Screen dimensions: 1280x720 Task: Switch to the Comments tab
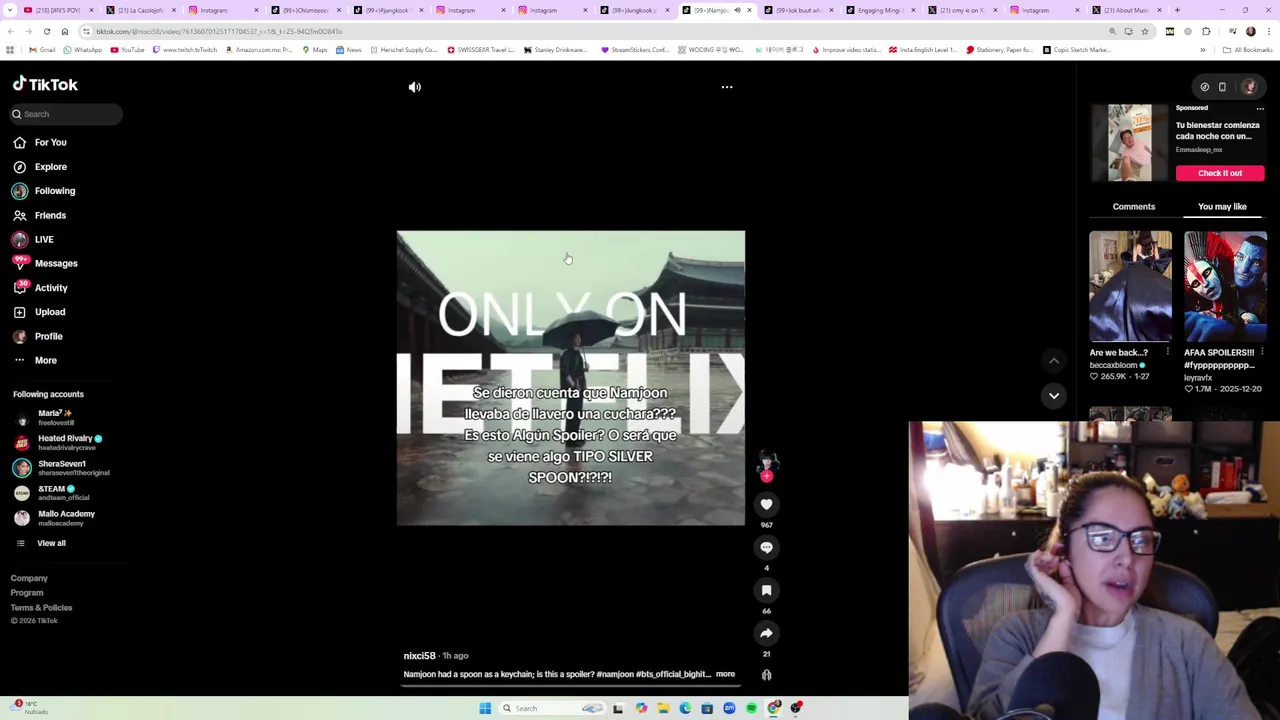click(x=1134, y=207)
